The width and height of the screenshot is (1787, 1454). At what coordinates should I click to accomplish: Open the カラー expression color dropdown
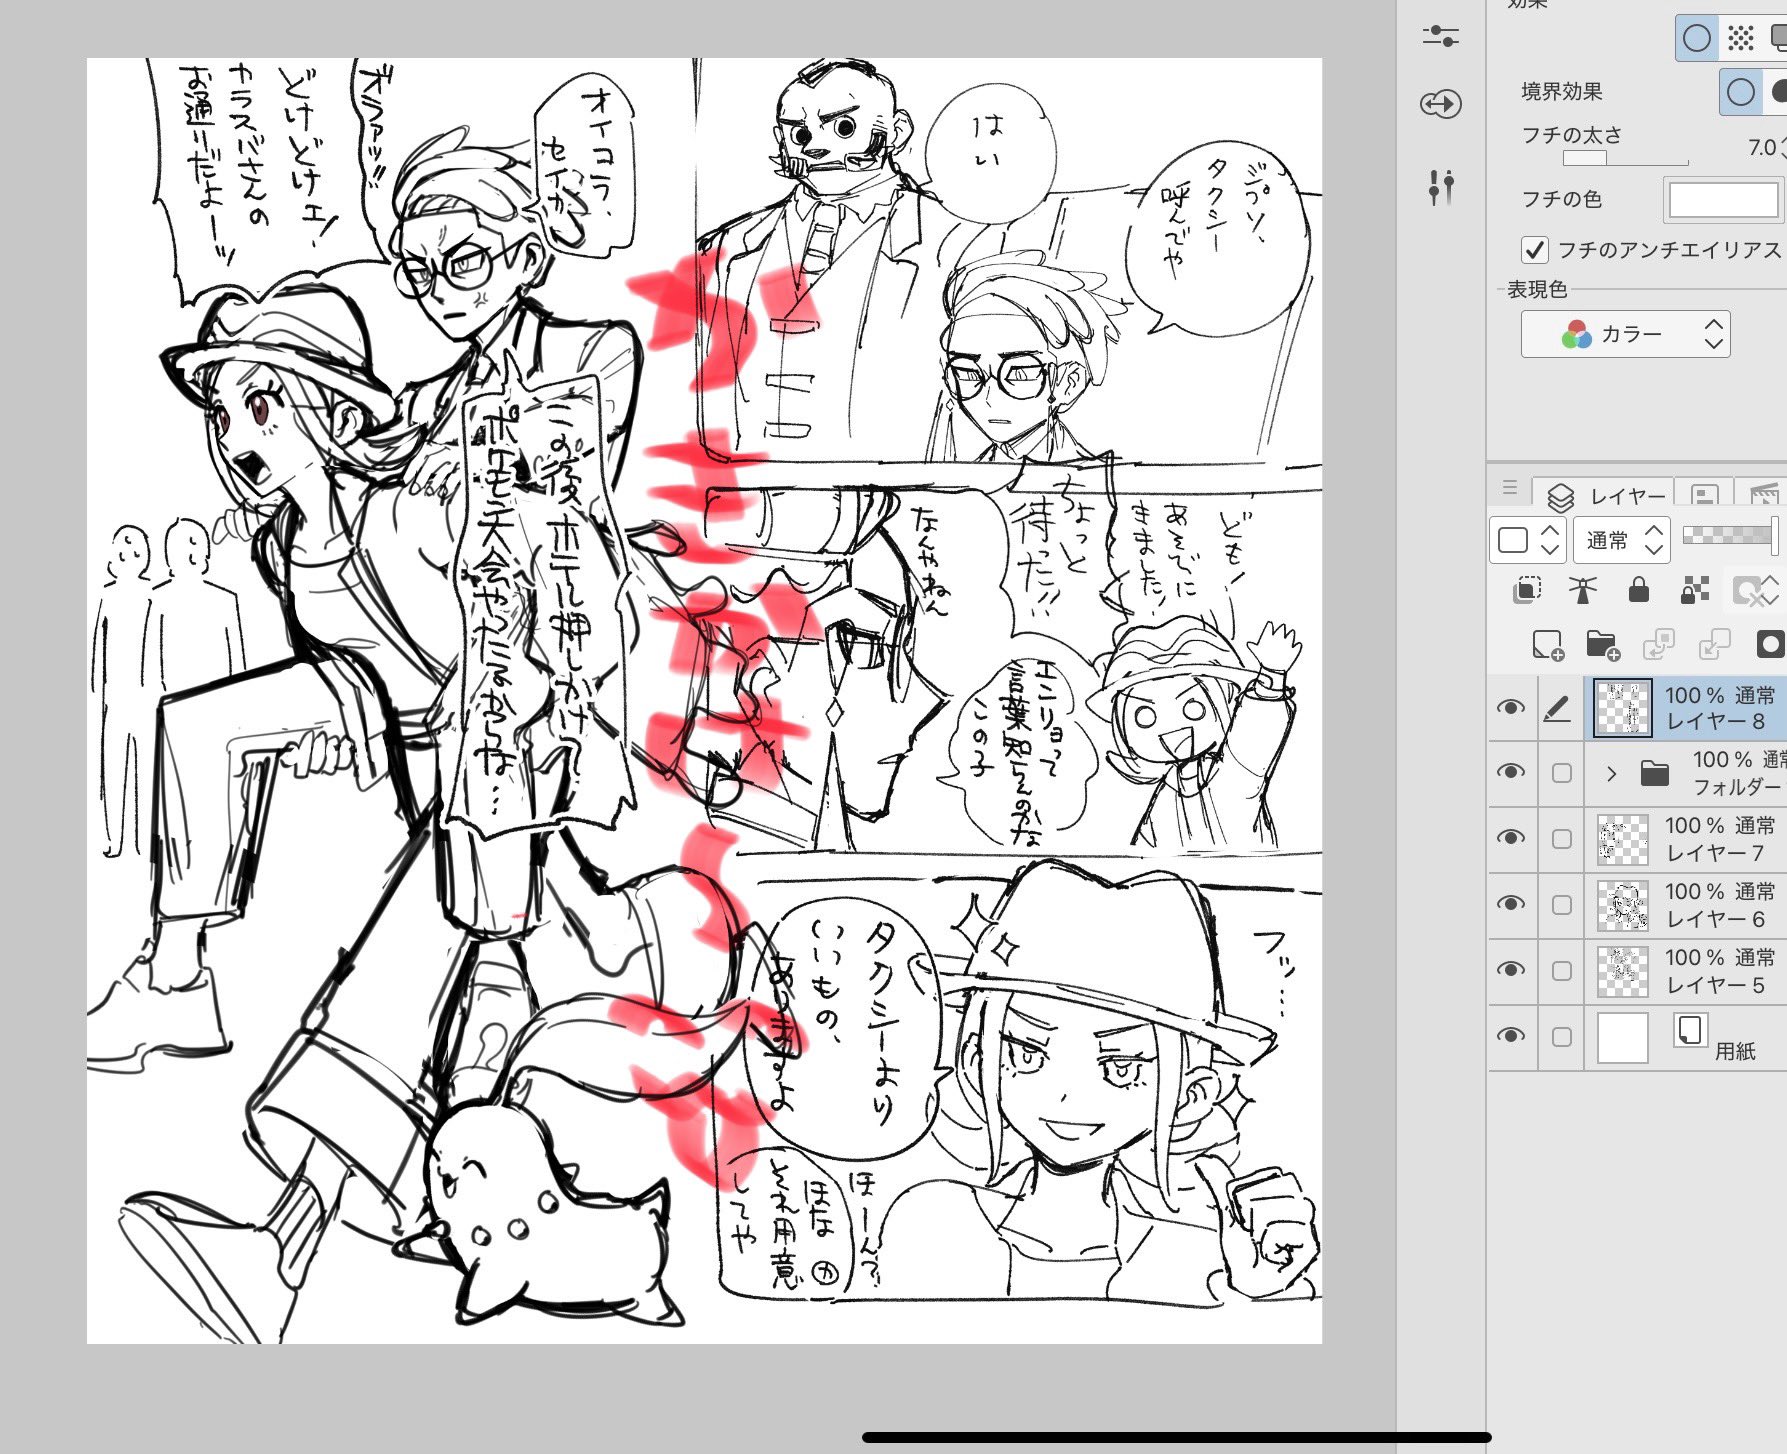[x=1625, y=334]
